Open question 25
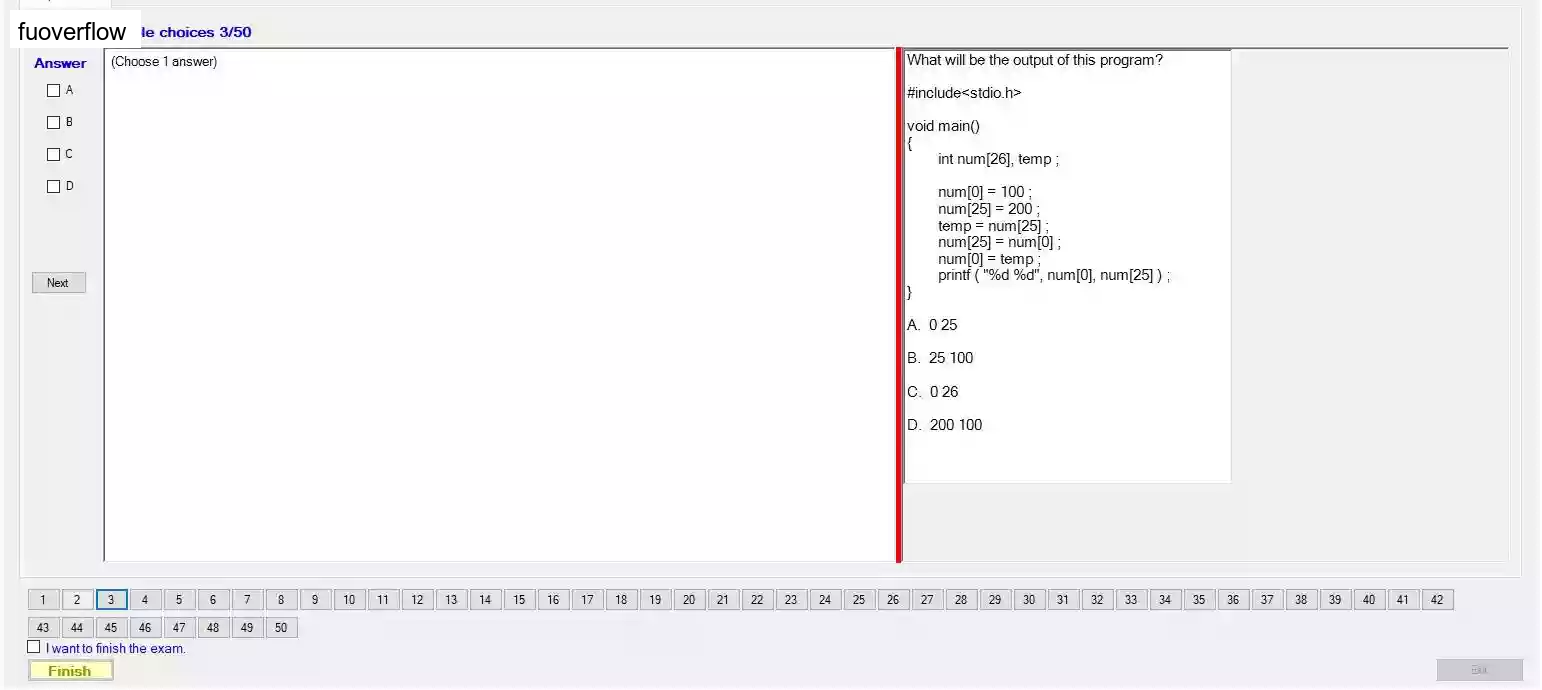Screen dimensions: 1542x690 pyautogui.click(x=859, y=600)
